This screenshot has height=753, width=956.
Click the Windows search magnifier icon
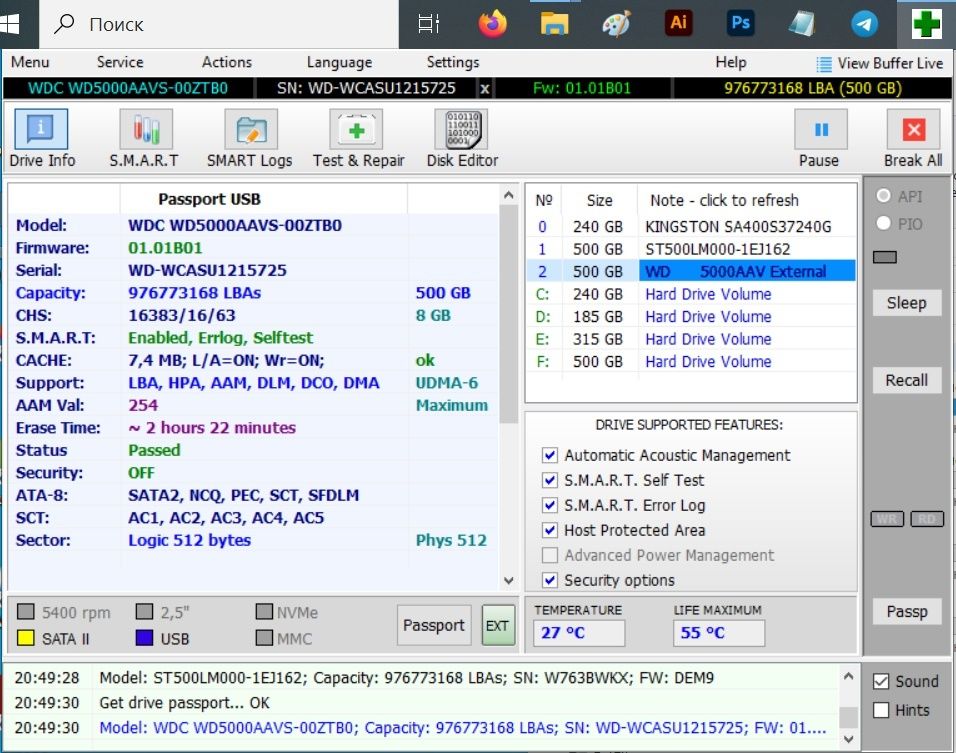64,24
